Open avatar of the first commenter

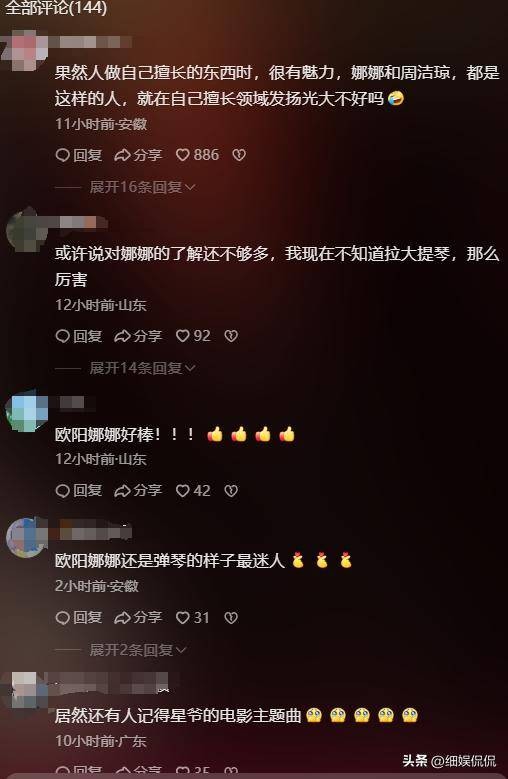pyautogui.click(x=25, y=49)
